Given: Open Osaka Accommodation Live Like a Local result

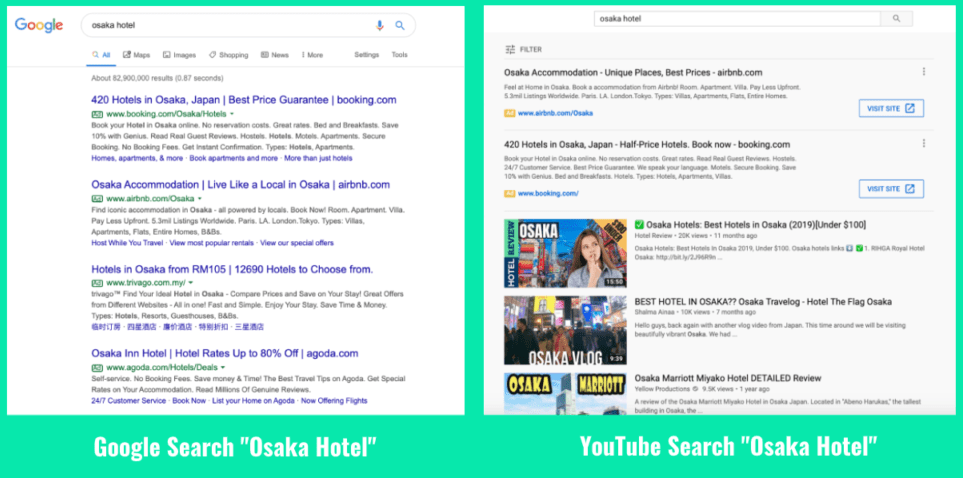Looking at the screenshot, I should pyautogui.click(x=241, y=184).
